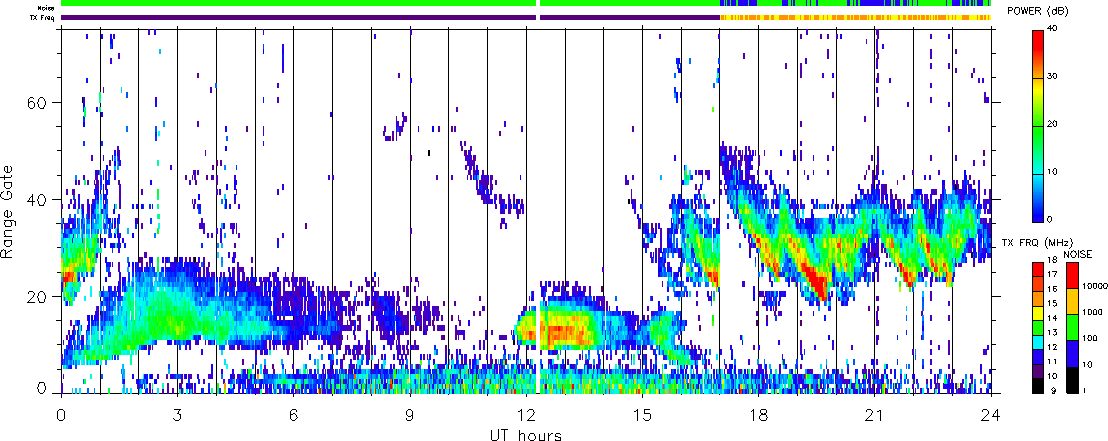This screenshot has height=441, width=1108.
Task: Click the orange-yellow TX Freq bar section after 17 UT
Action: [x=855, y=18]
